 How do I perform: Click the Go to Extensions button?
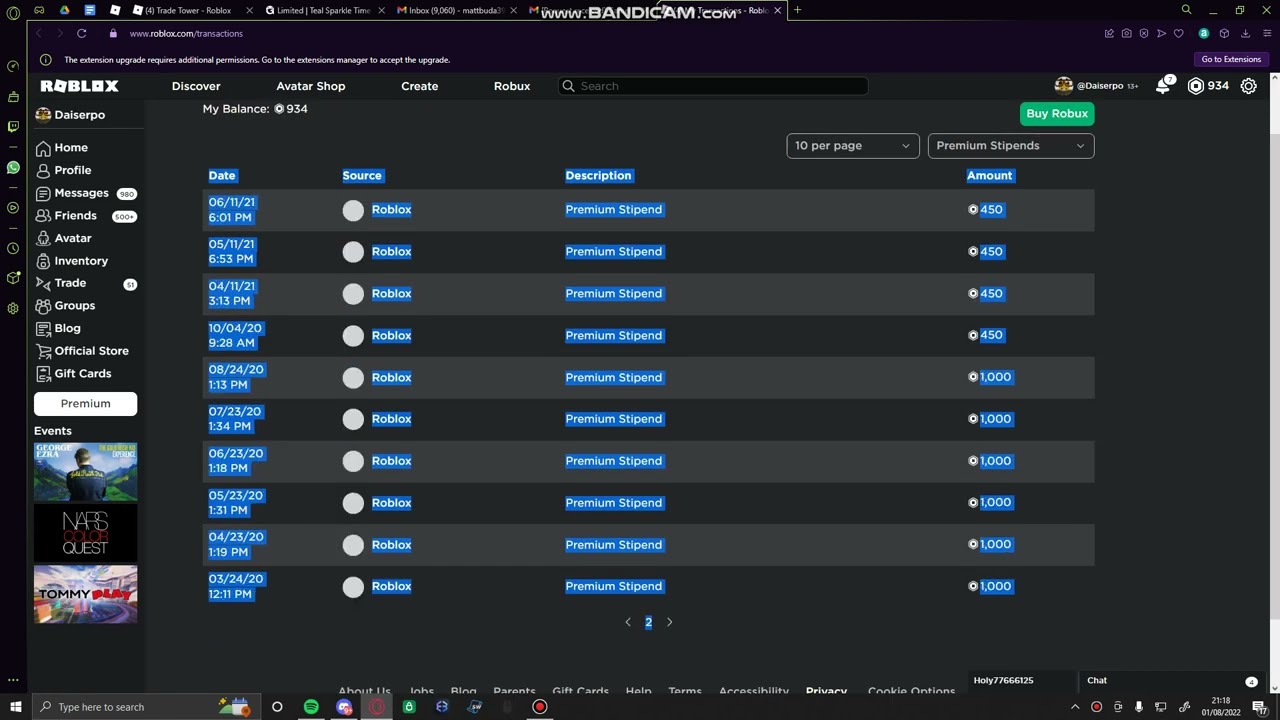point(1231,60)
